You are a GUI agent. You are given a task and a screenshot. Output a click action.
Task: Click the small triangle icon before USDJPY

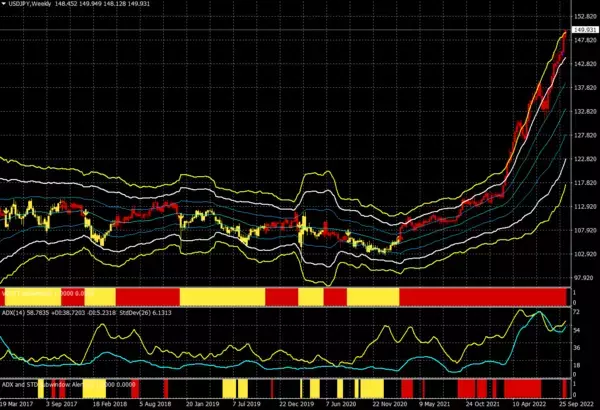pyautogui.click(x=3, y=5)
